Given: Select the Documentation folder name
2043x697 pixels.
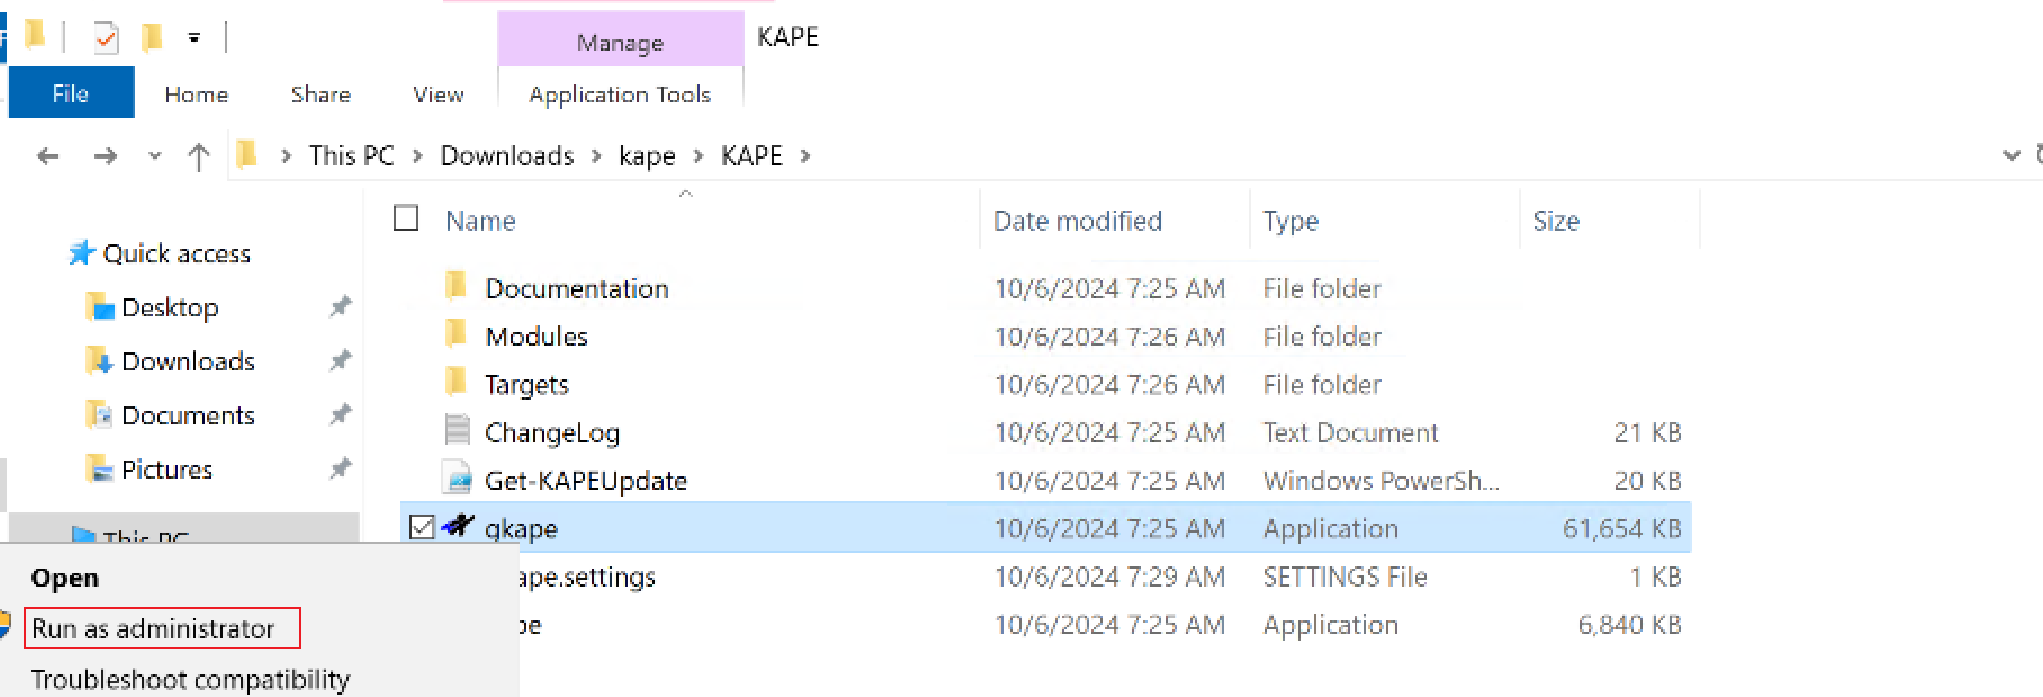Looking at the screenshot, I should tap(577, 289).
